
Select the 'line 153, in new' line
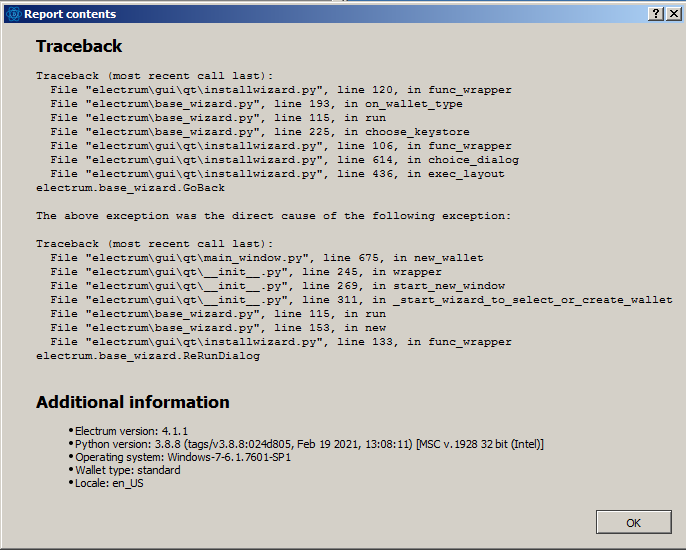(x=218, y=328)
